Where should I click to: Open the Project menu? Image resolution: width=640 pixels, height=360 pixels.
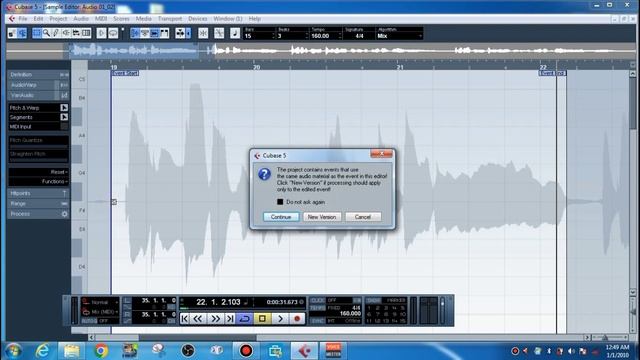pyautogui.click(x=58, y=19)
